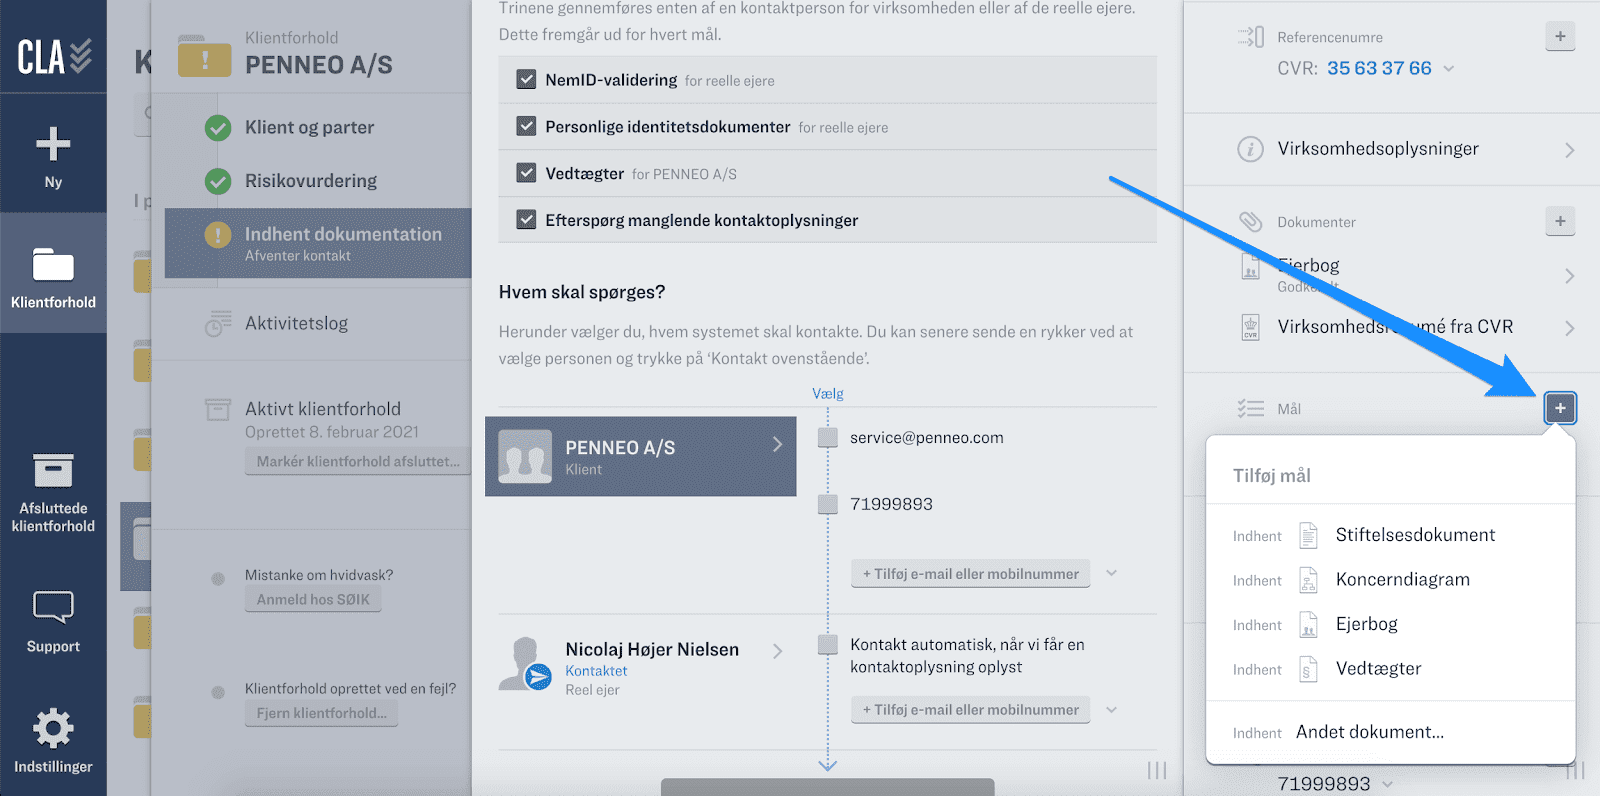
Task: Click the Mål checklist icon
Action: click(1251, 408)
